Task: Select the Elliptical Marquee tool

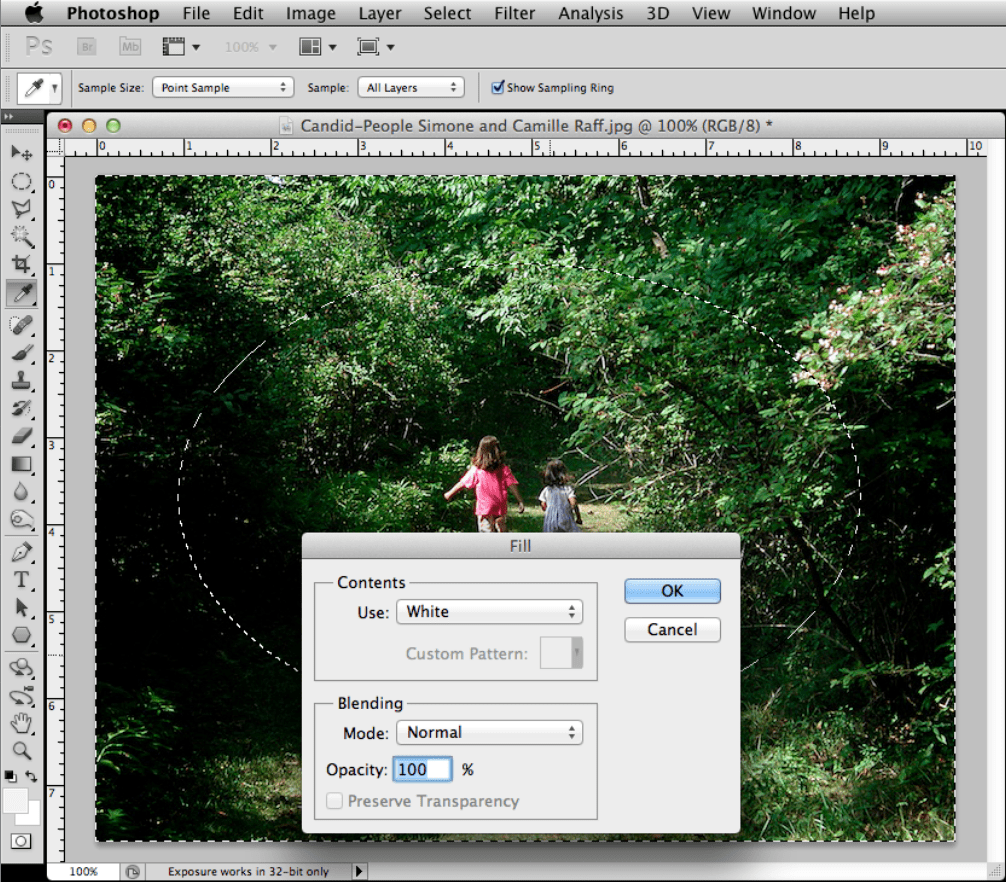Action: (21, 182)
